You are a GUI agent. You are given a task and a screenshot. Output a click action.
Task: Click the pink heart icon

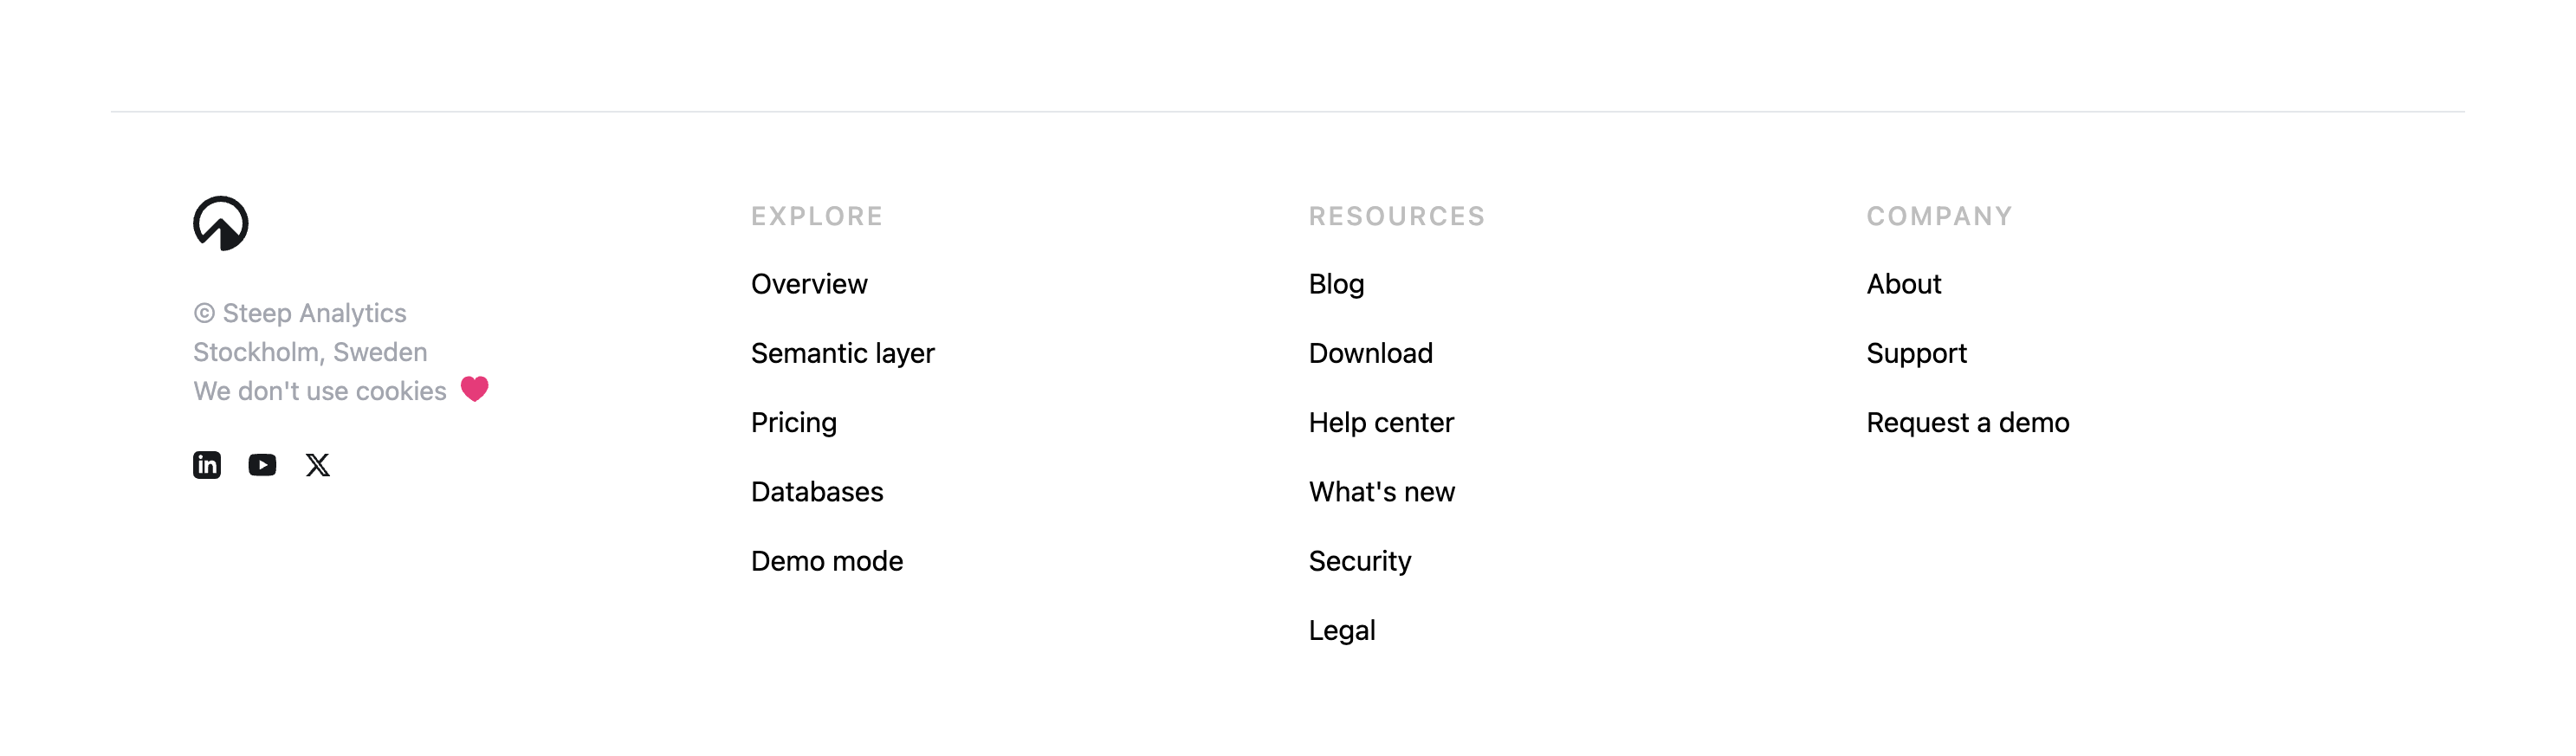coord(474,388)
